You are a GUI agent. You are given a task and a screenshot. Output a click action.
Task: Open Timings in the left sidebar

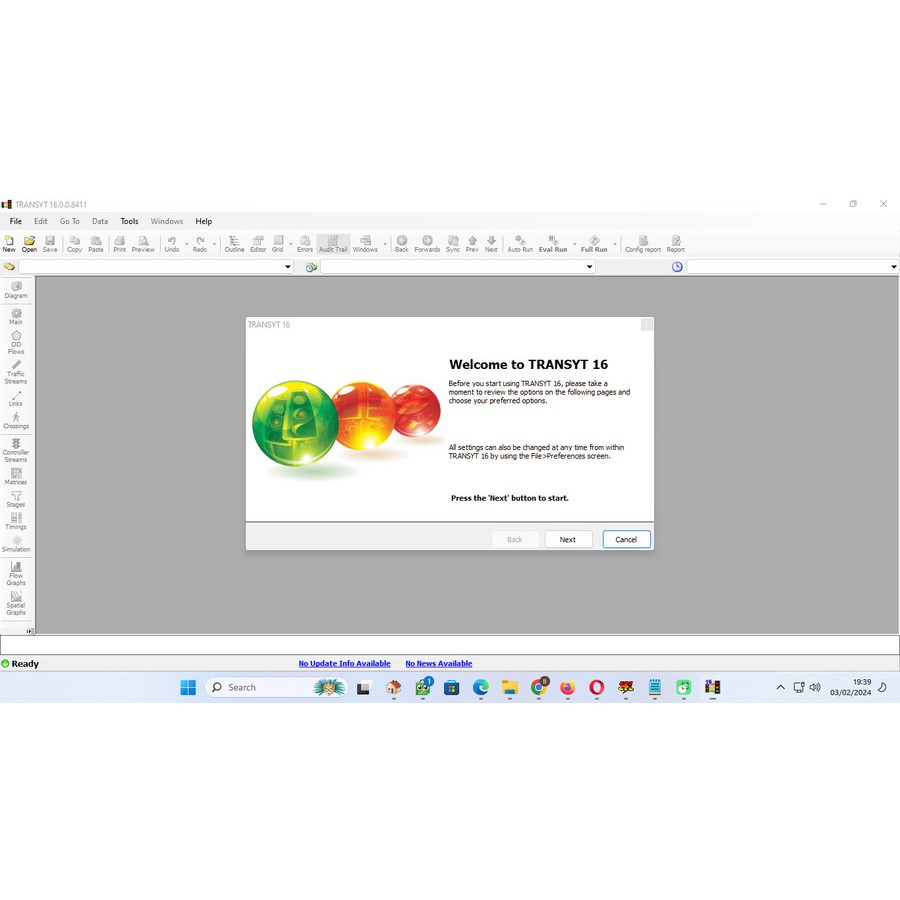tap(16, 522)
